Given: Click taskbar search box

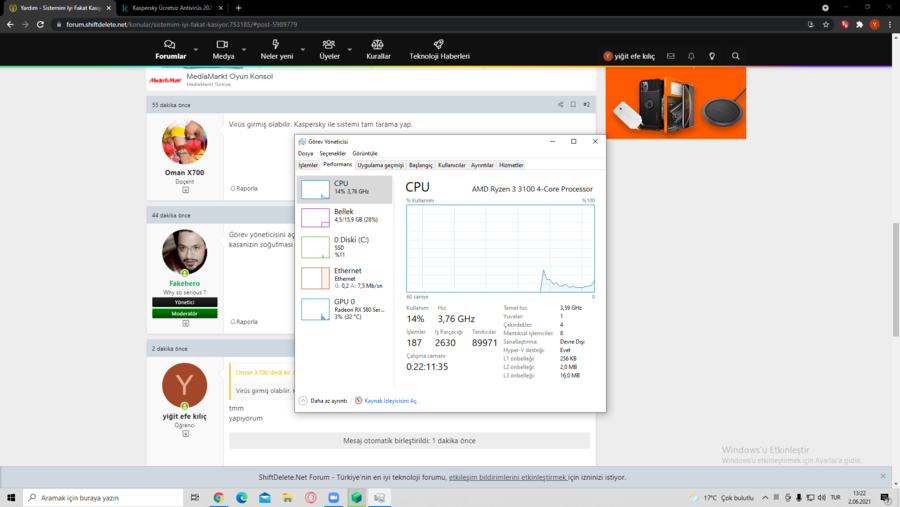Looking at the screenshot, I should (103, 497).
